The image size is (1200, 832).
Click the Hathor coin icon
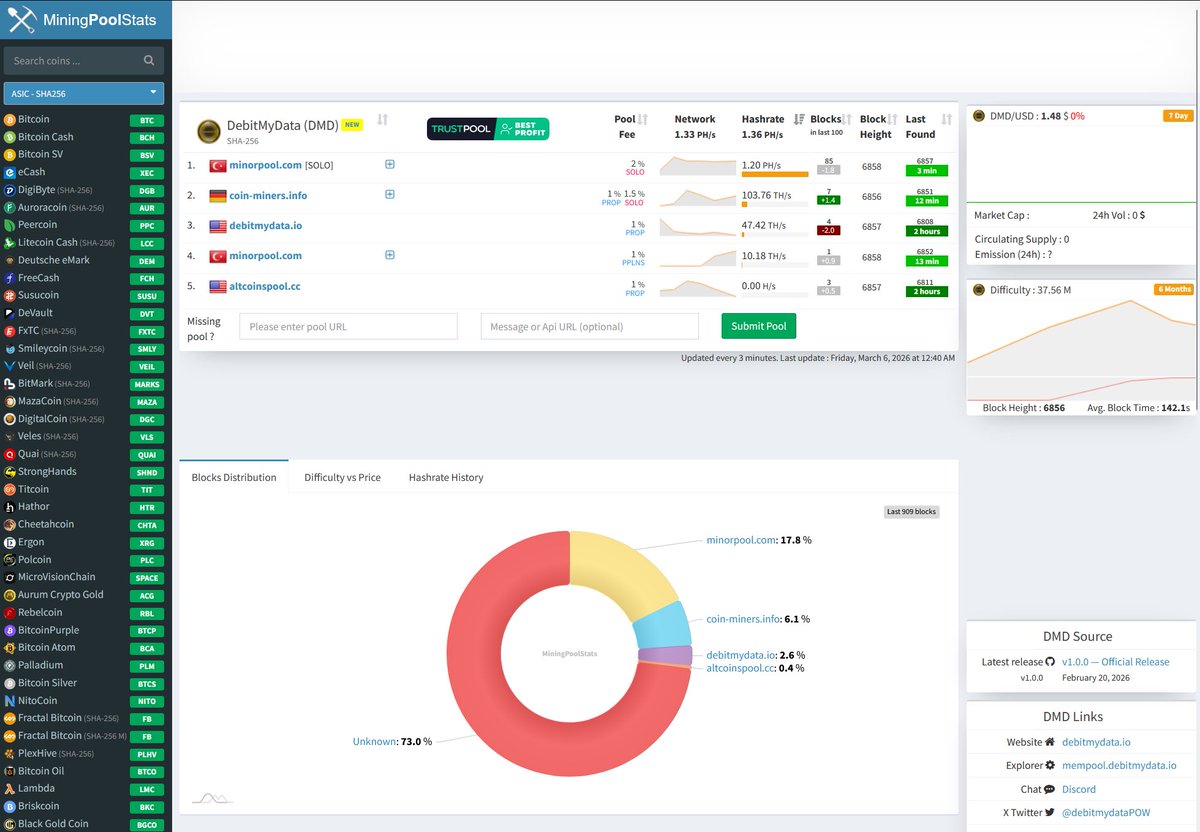pyautogui.click(x=10, y=507)
